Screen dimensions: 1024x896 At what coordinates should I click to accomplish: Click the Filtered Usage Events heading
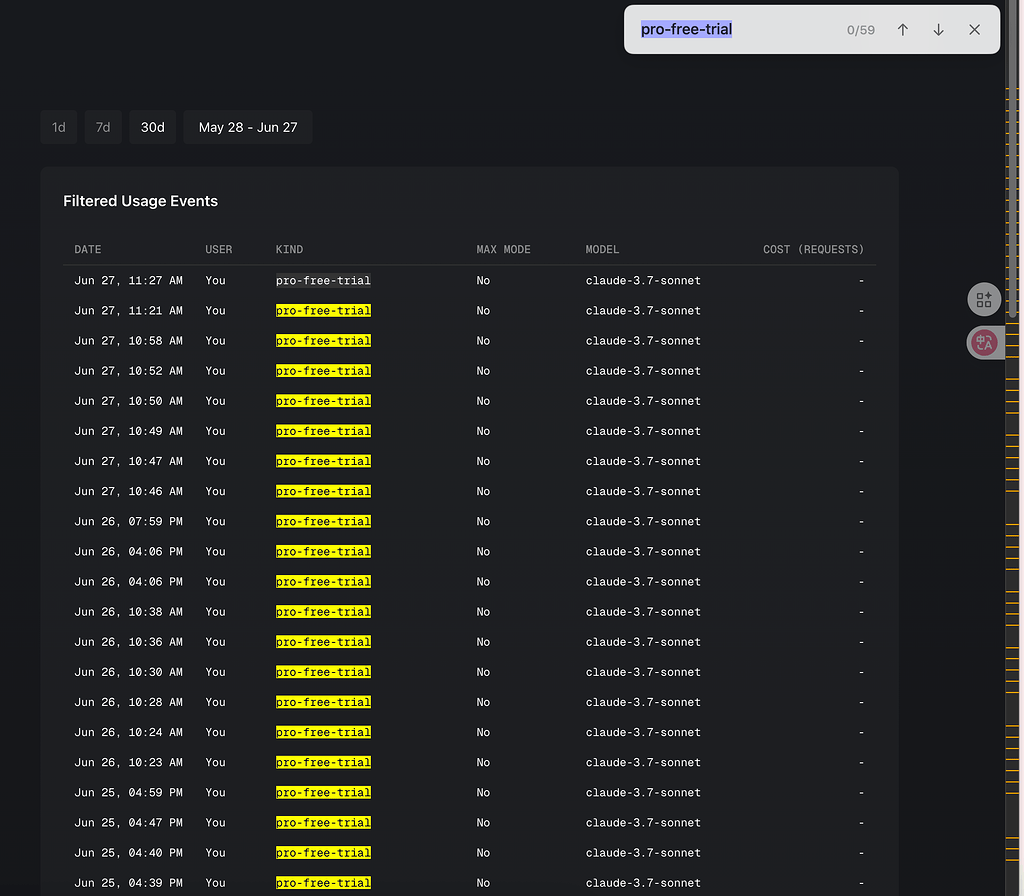tap(140, 201)
